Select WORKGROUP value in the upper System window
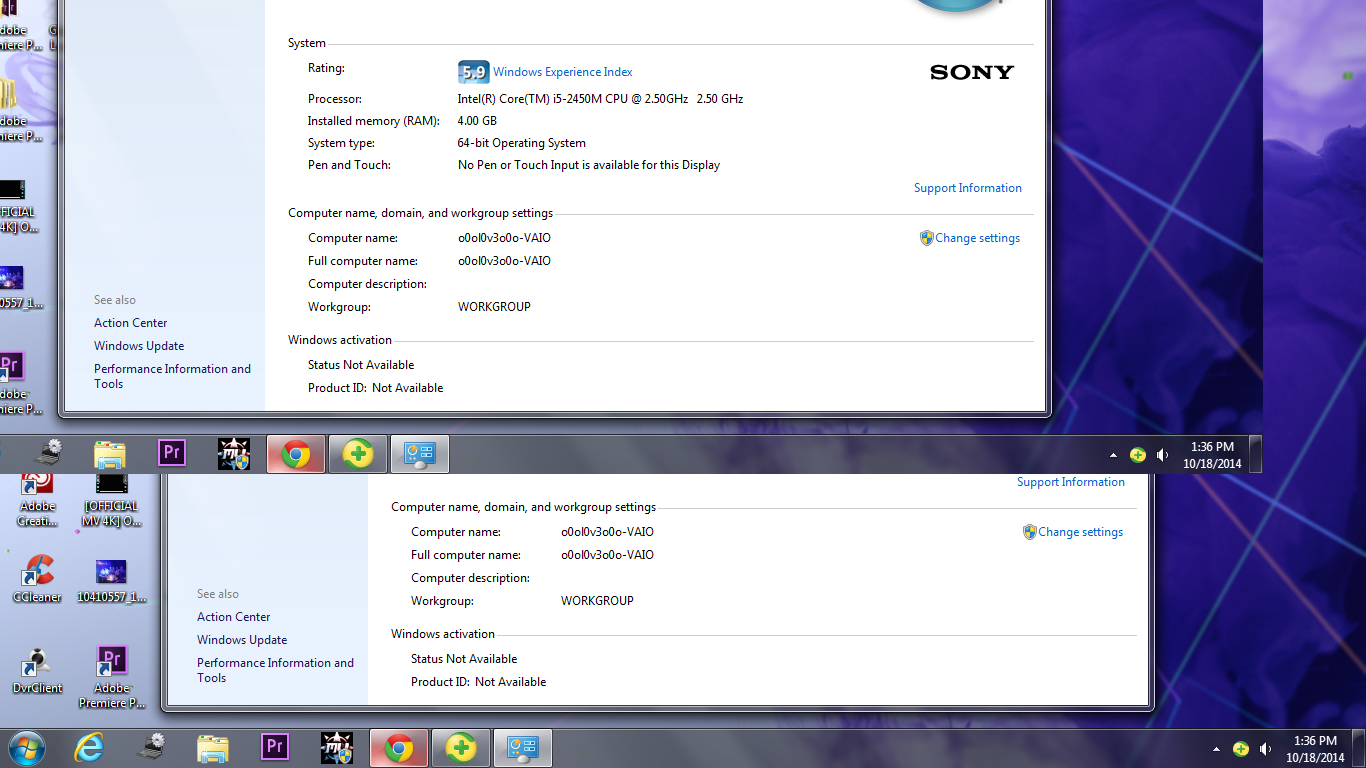Image resolution: width=1366 pixels, height=768 pixels. click(494, 307)
